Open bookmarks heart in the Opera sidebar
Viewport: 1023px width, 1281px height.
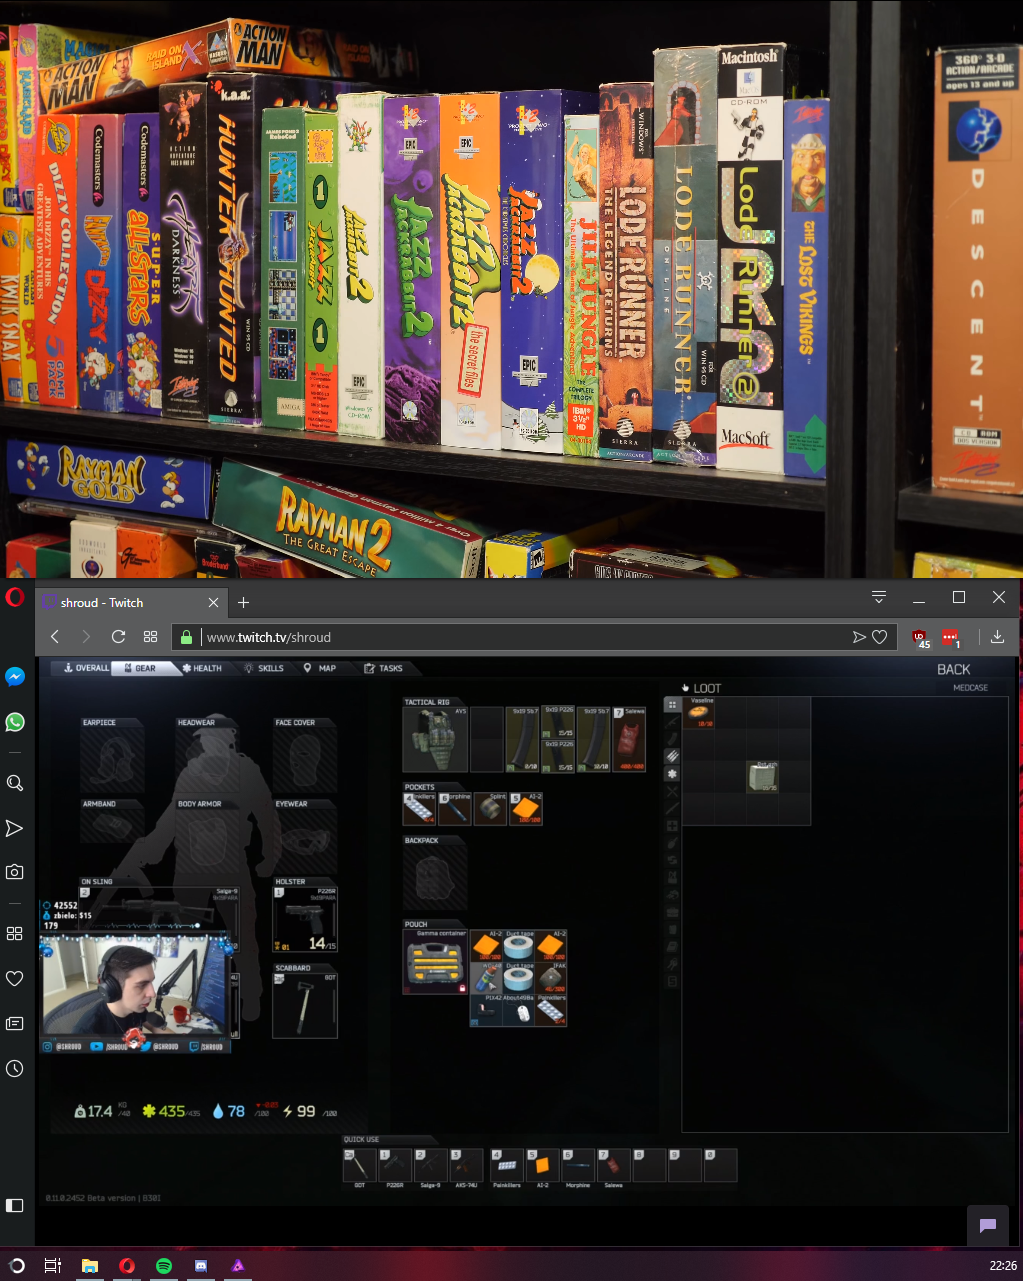click(x=14, y=978)
